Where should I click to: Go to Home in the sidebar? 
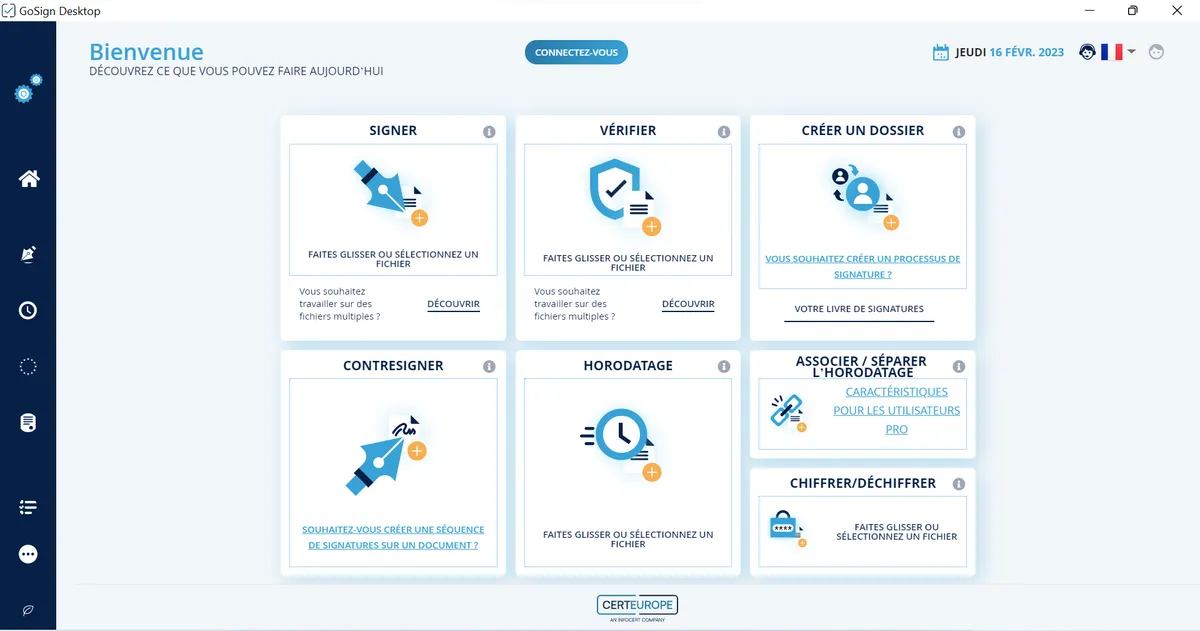pos(29,179)
